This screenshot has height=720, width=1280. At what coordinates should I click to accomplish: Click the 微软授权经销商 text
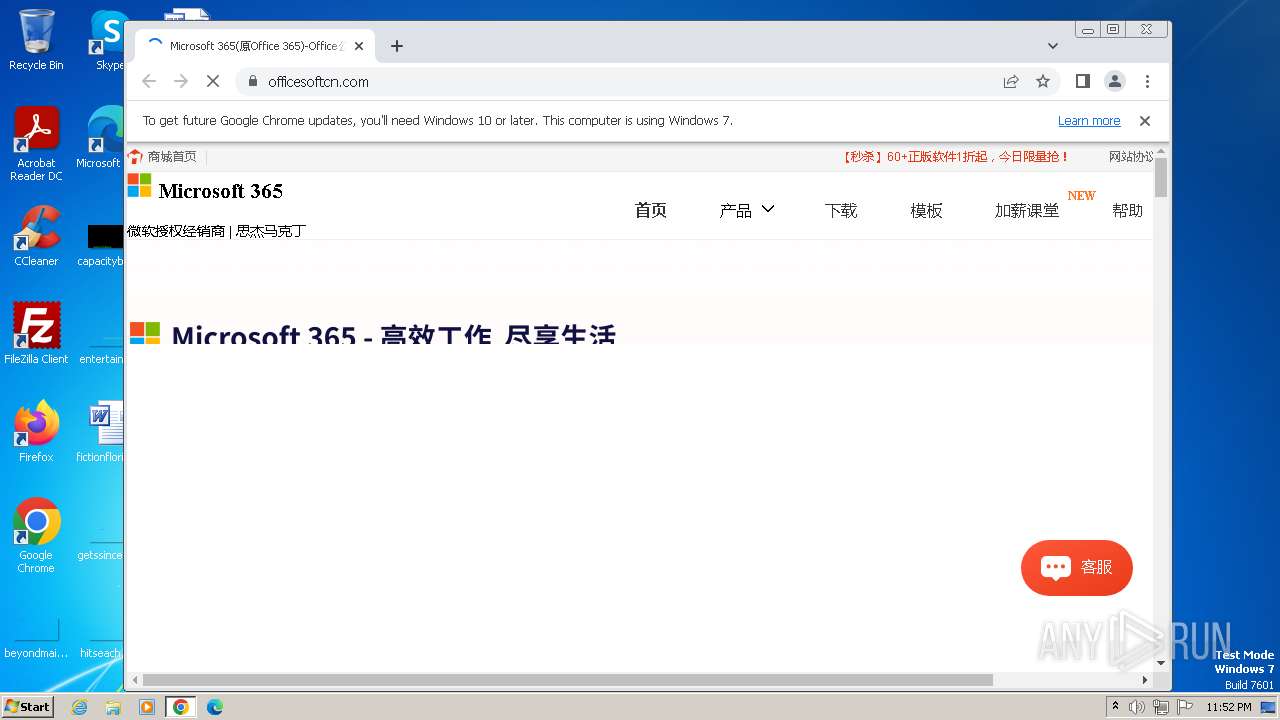click(176, 231)
